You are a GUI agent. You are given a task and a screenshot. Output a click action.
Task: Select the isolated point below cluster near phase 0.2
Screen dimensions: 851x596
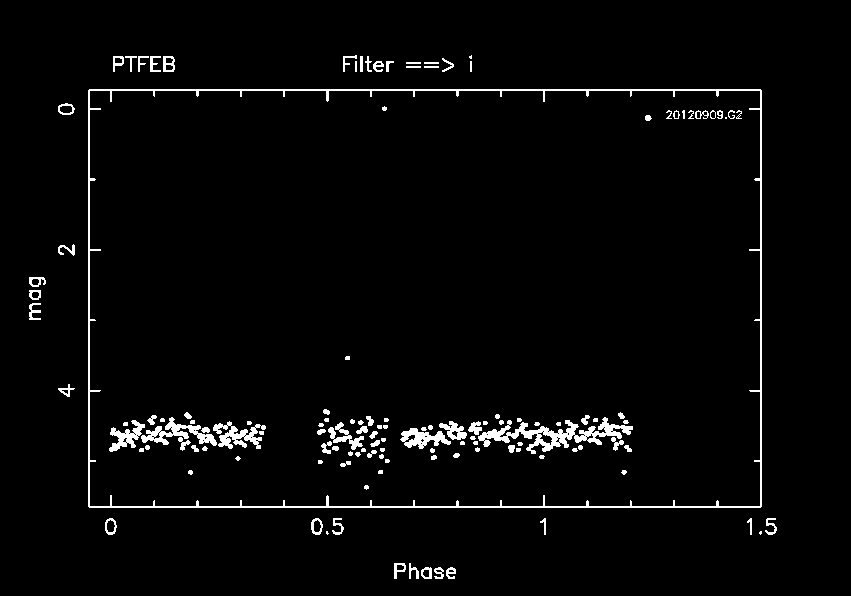(x=190, y=472)
